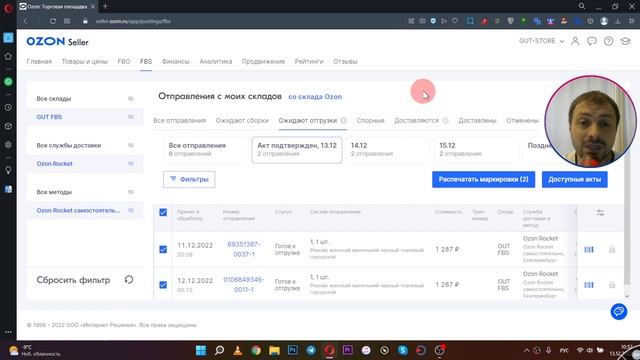The height and width of the screenshot is (360, 640).
Task: Click the barcode icon for posting 69351387-0037-1
Action: click(x=589, y=249)
